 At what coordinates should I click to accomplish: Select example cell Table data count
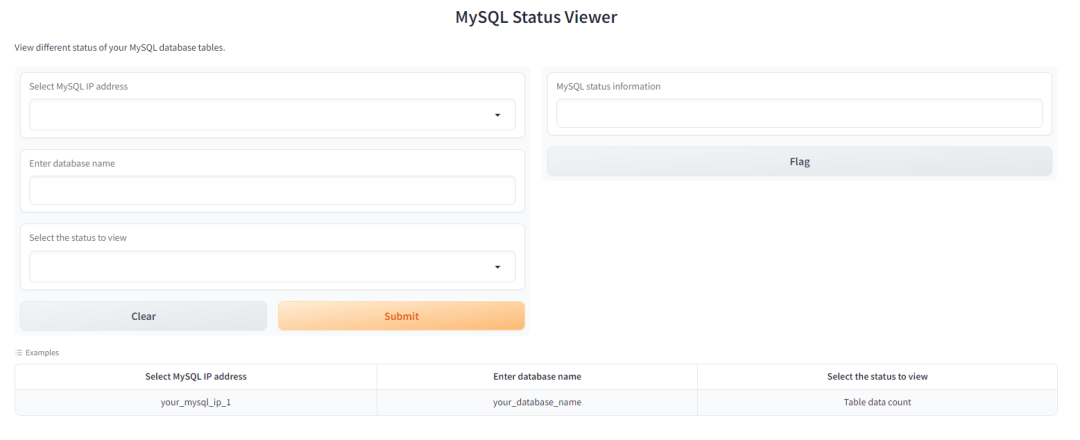click(877, 402)
